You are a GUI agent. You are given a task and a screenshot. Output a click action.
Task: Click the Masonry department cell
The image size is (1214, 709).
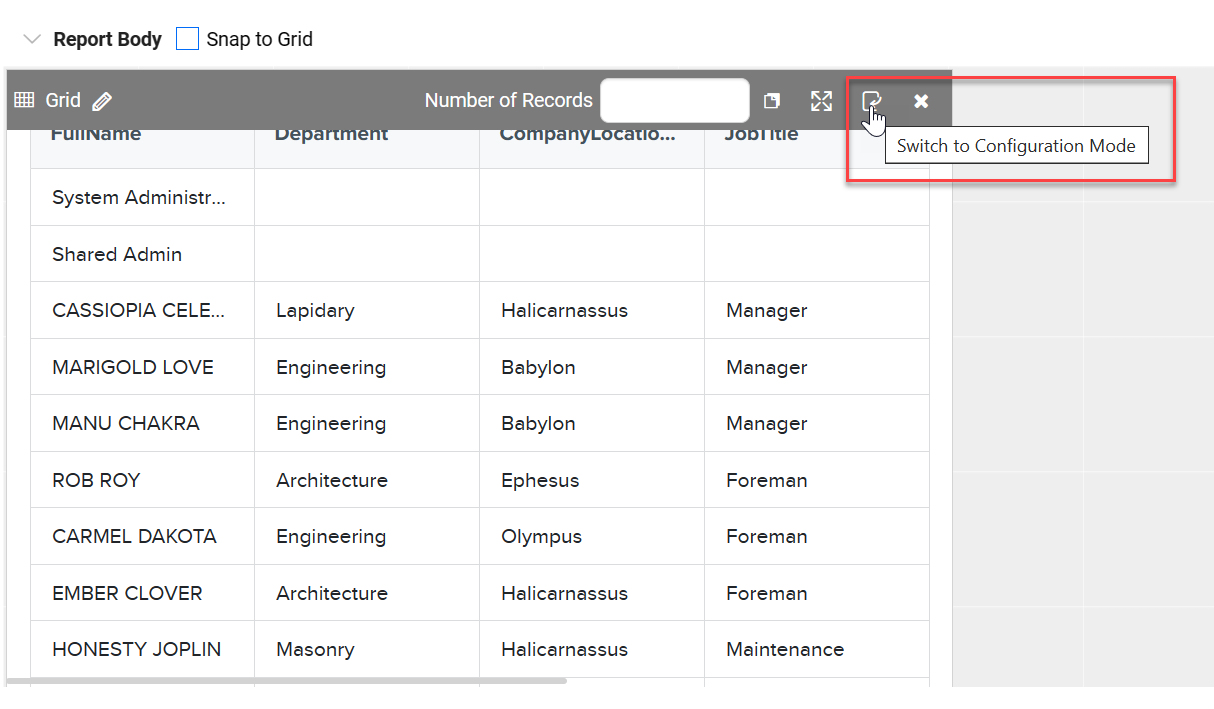[367, 649]
